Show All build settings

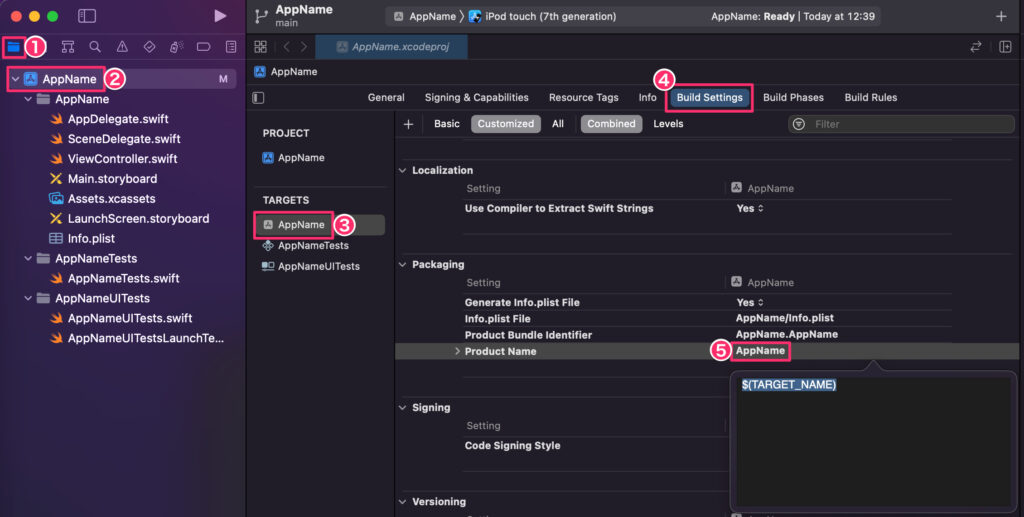click(558, 124)
